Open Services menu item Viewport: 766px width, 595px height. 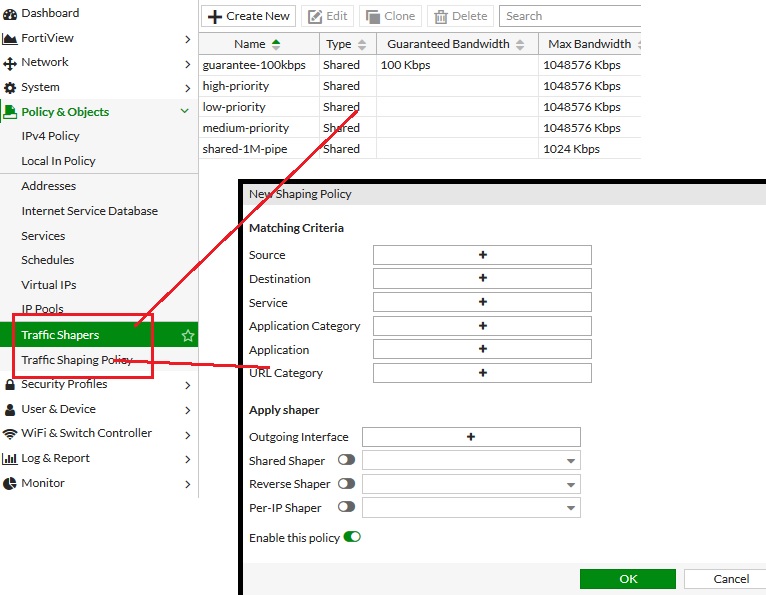43,236
